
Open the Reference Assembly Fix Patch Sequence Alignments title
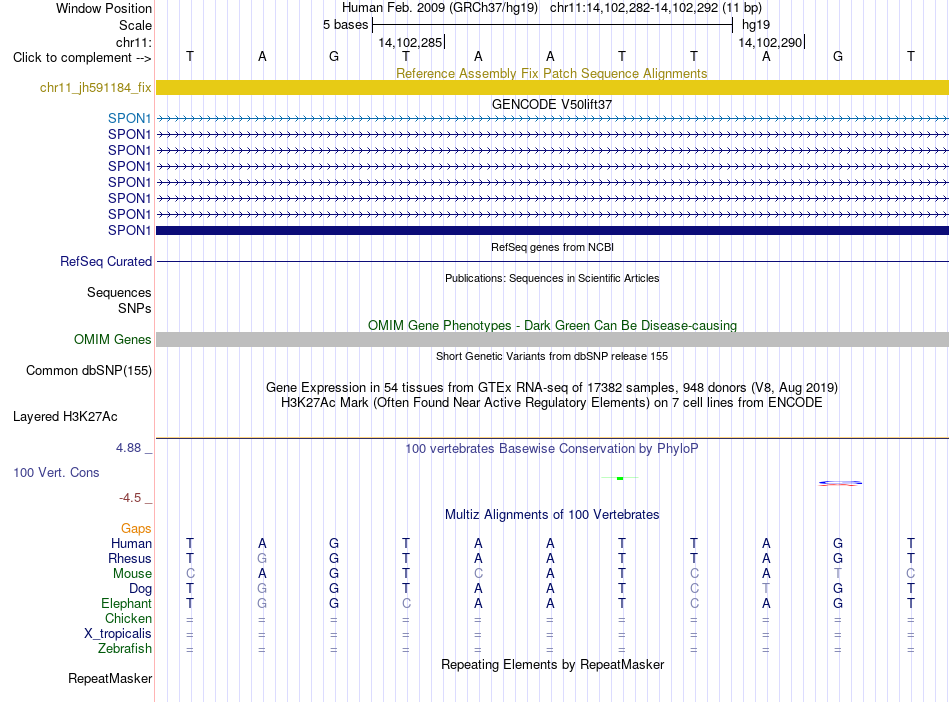pyautogui.click(x=551, y=73)
